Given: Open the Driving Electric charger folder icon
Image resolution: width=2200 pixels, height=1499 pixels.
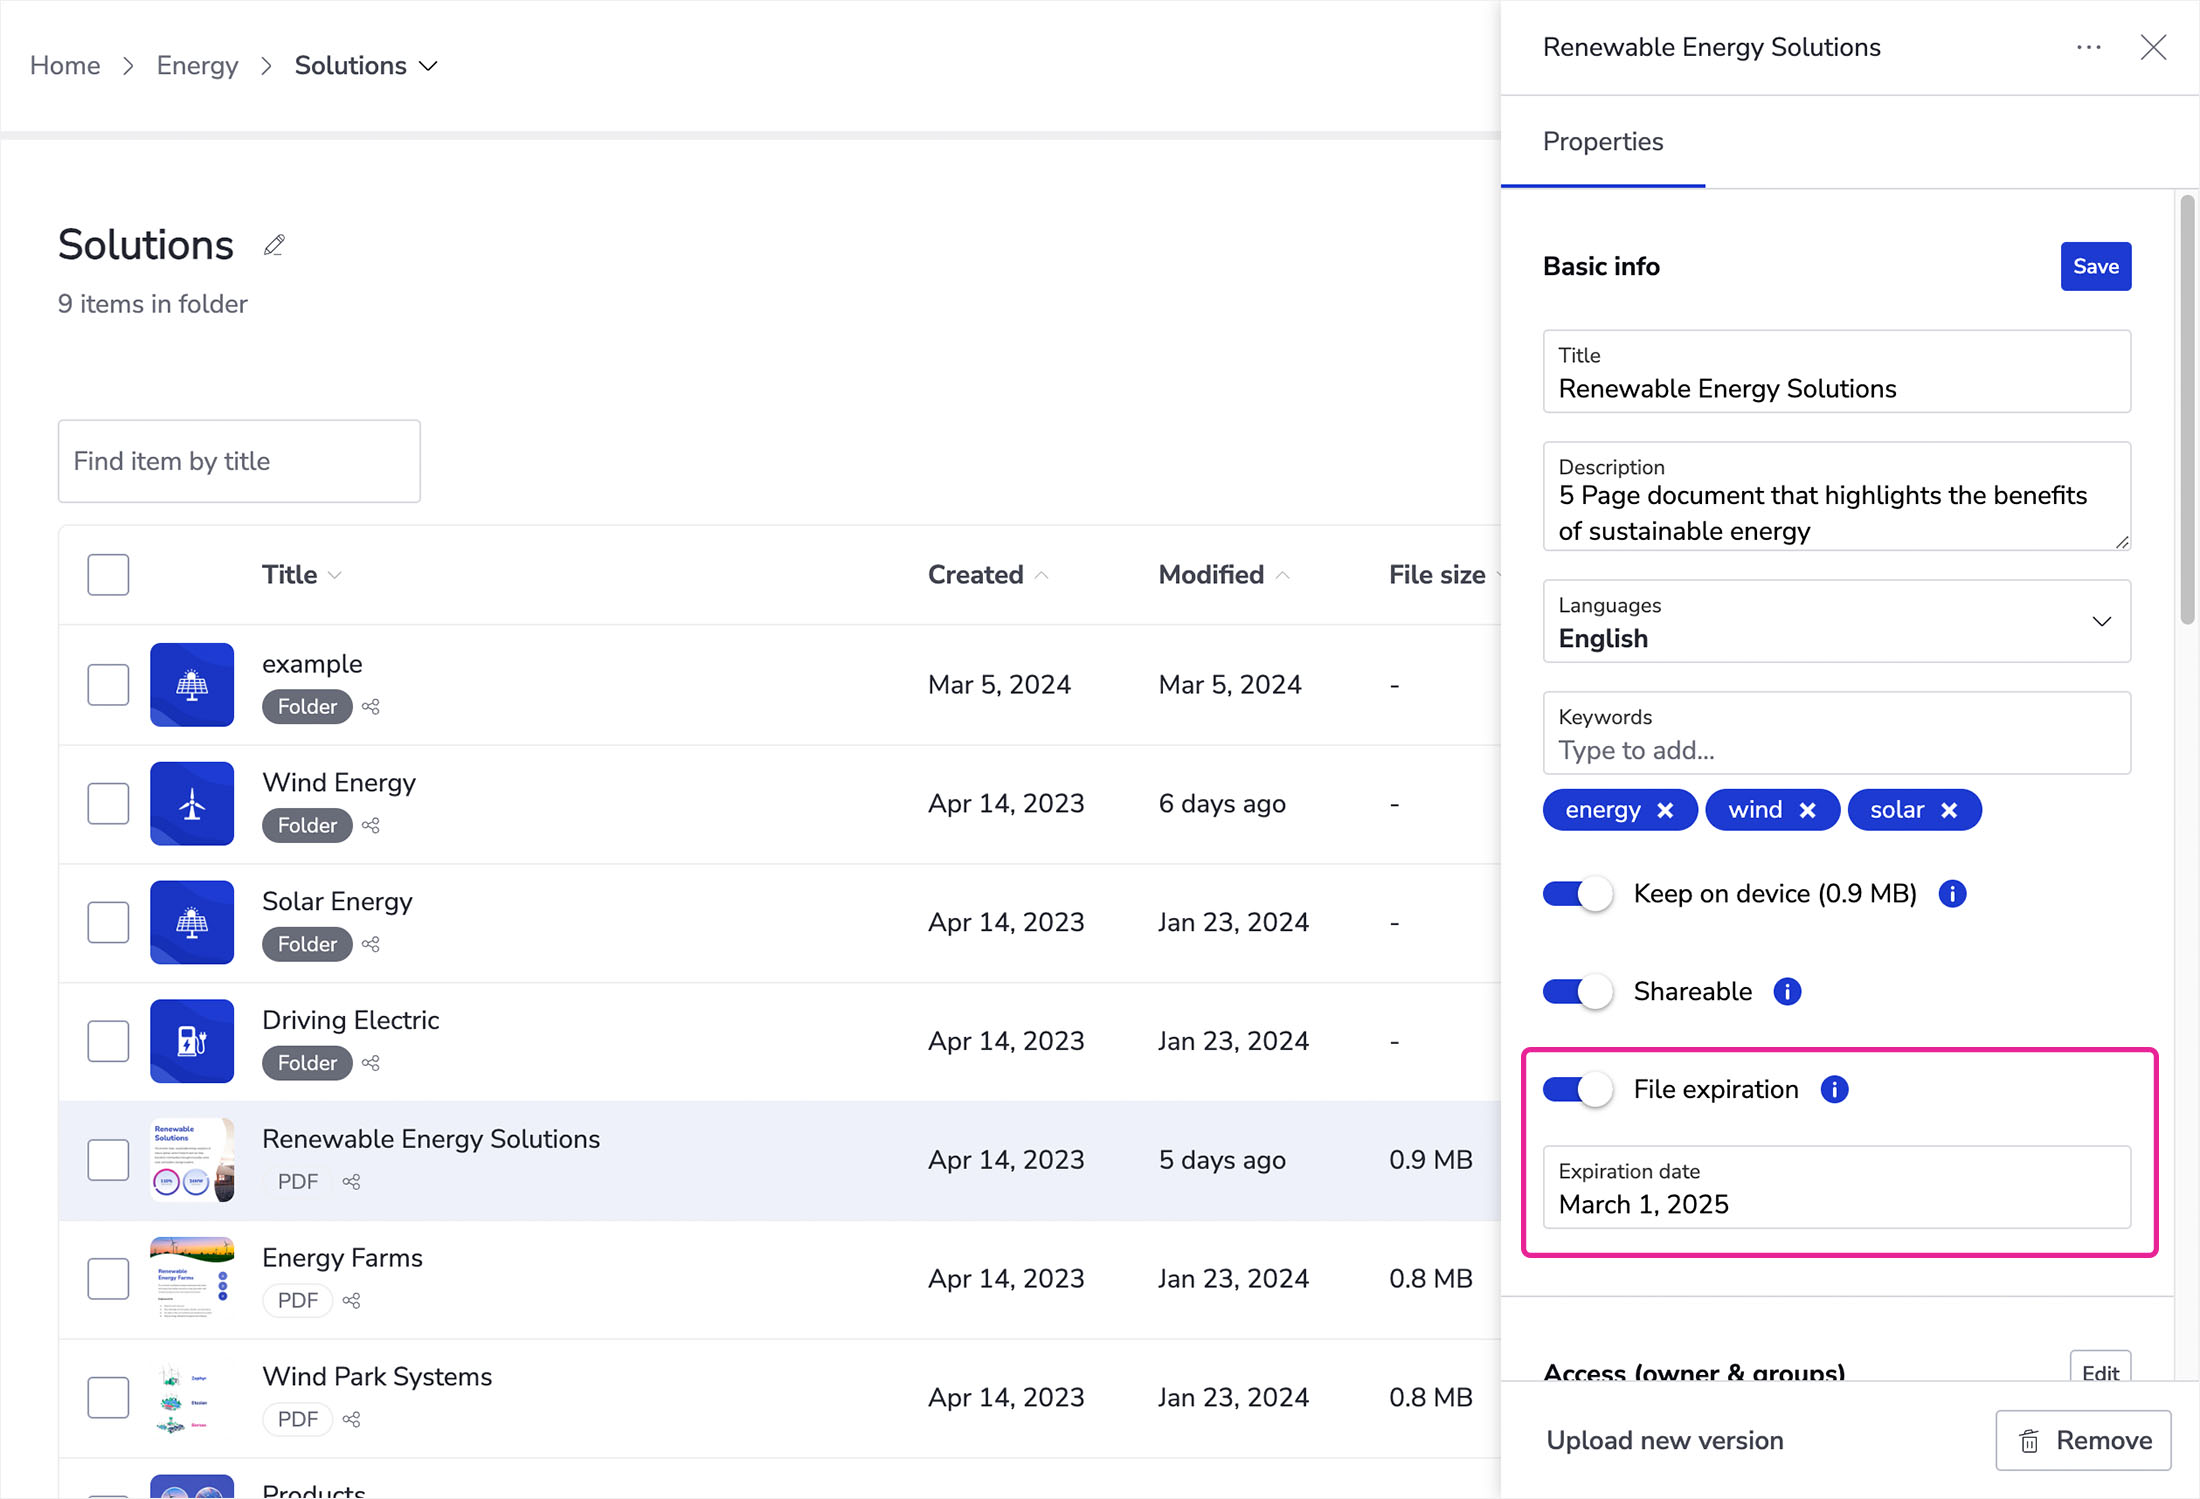Looking at the screenshot, I should (x=192, y=1041).
